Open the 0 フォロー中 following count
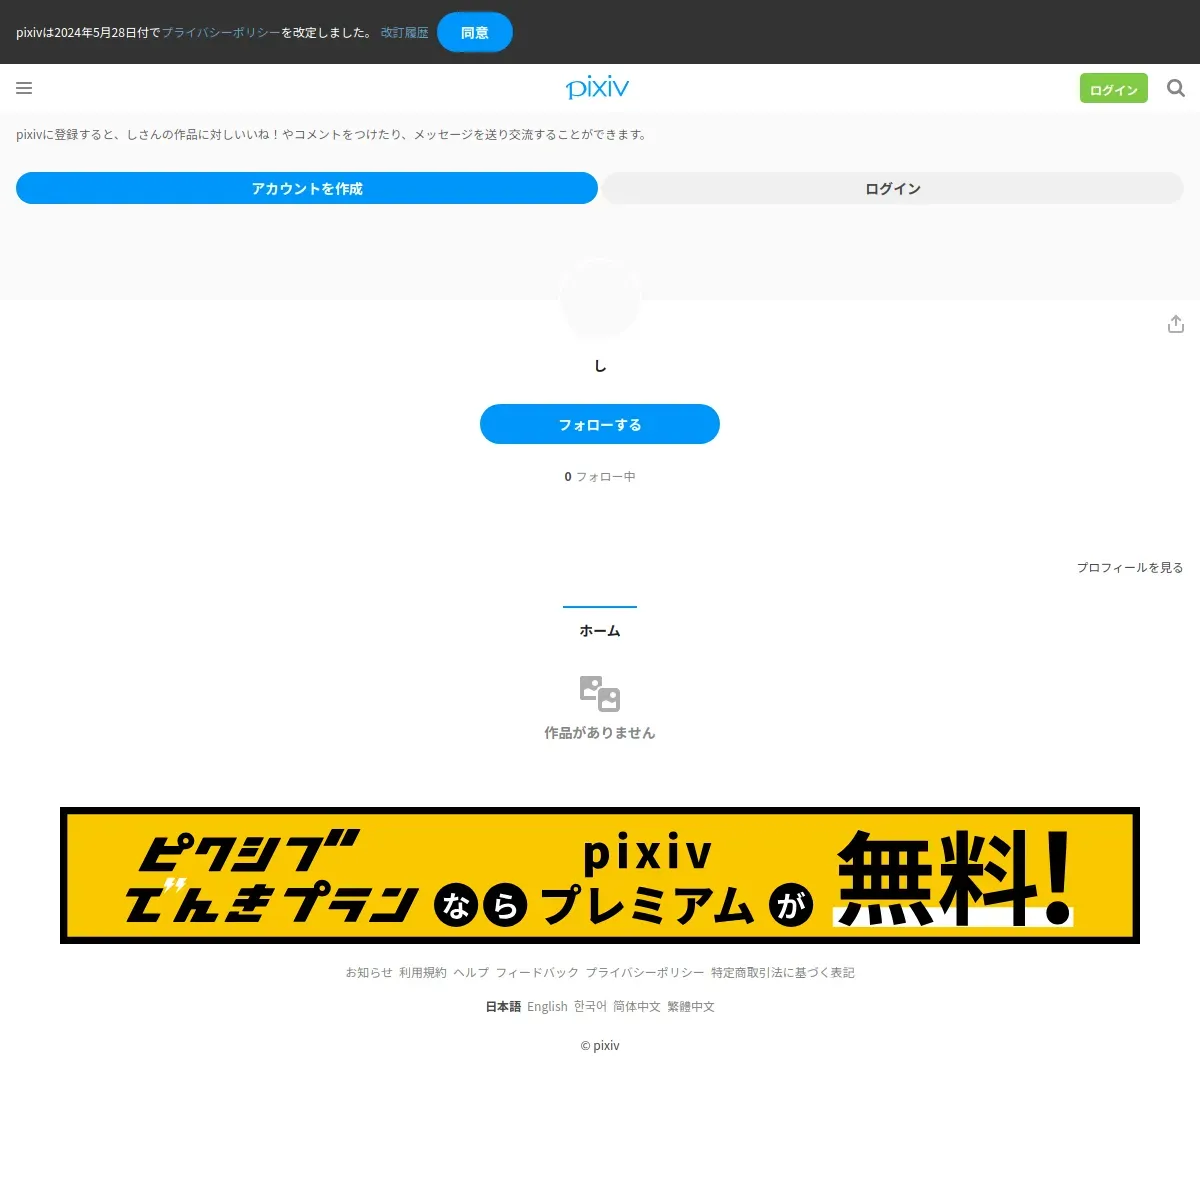The image size is (1200, 1202). point(600,477)
